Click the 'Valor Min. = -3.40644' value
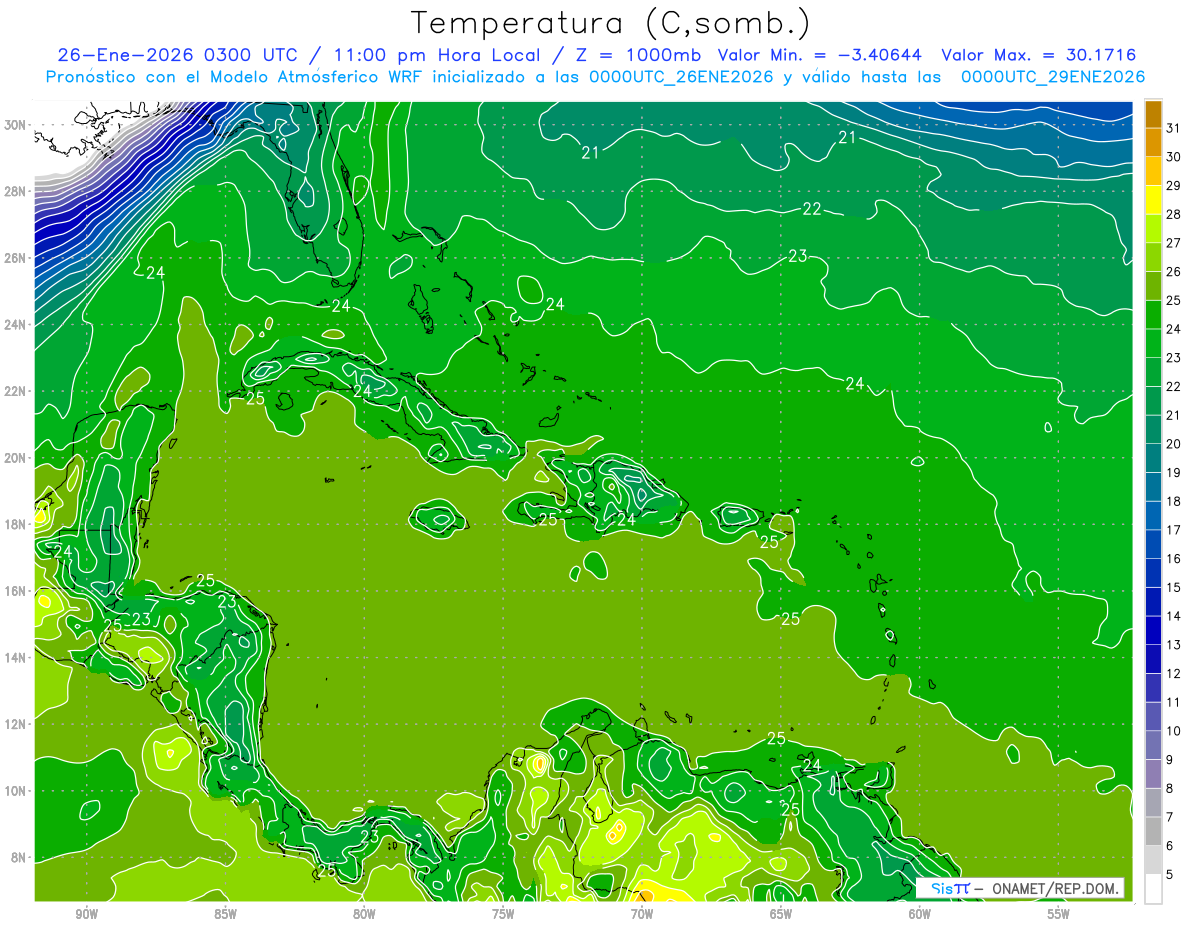 pos(820,55)
